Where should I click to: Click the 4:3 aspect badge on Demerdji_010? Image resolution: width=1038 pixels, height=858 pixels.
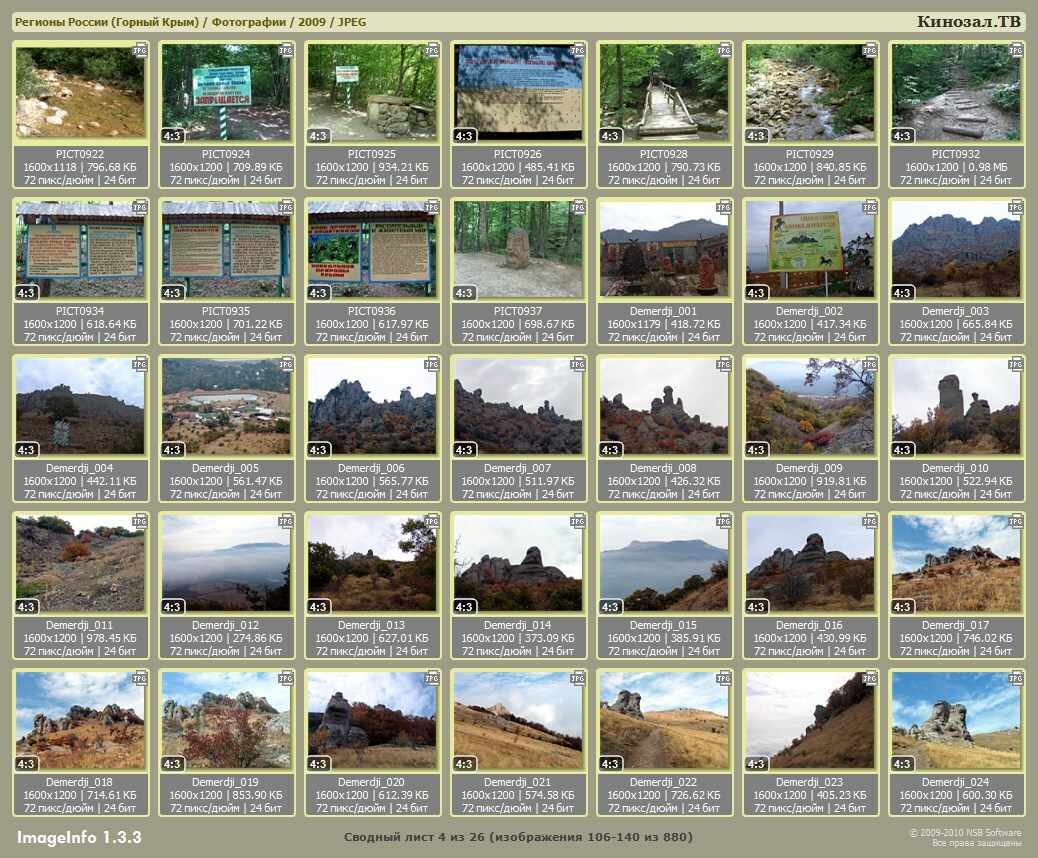click(x=903, y=450)
